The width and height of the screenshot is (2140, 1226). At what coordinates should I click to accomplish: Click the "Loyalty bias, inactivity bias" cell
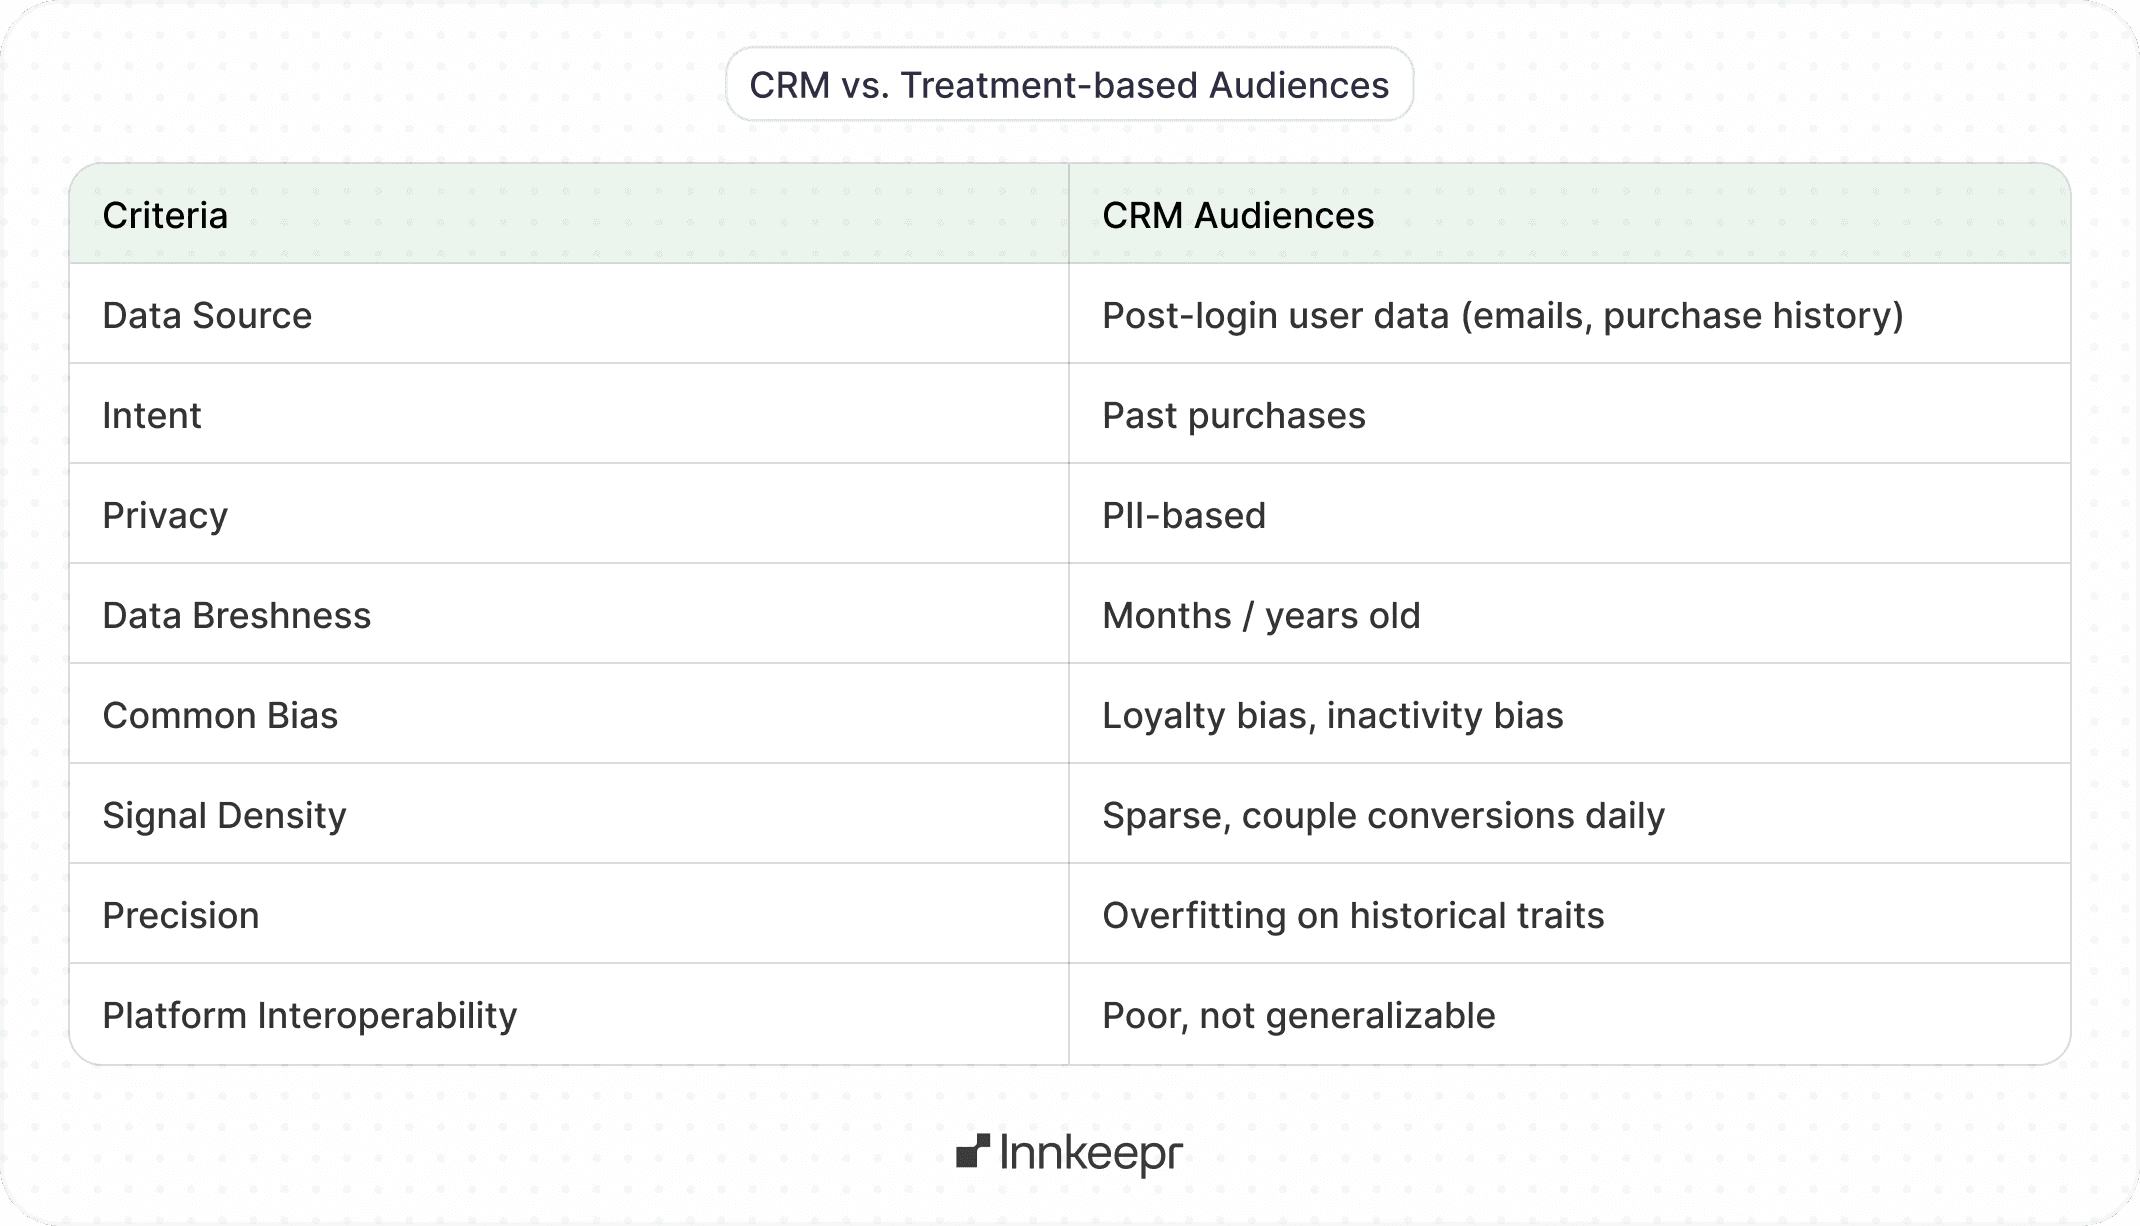point(1332,715)
